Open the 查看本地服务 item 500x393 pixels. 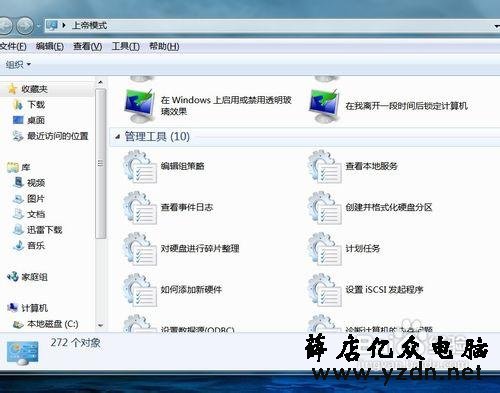click(371, 166)
